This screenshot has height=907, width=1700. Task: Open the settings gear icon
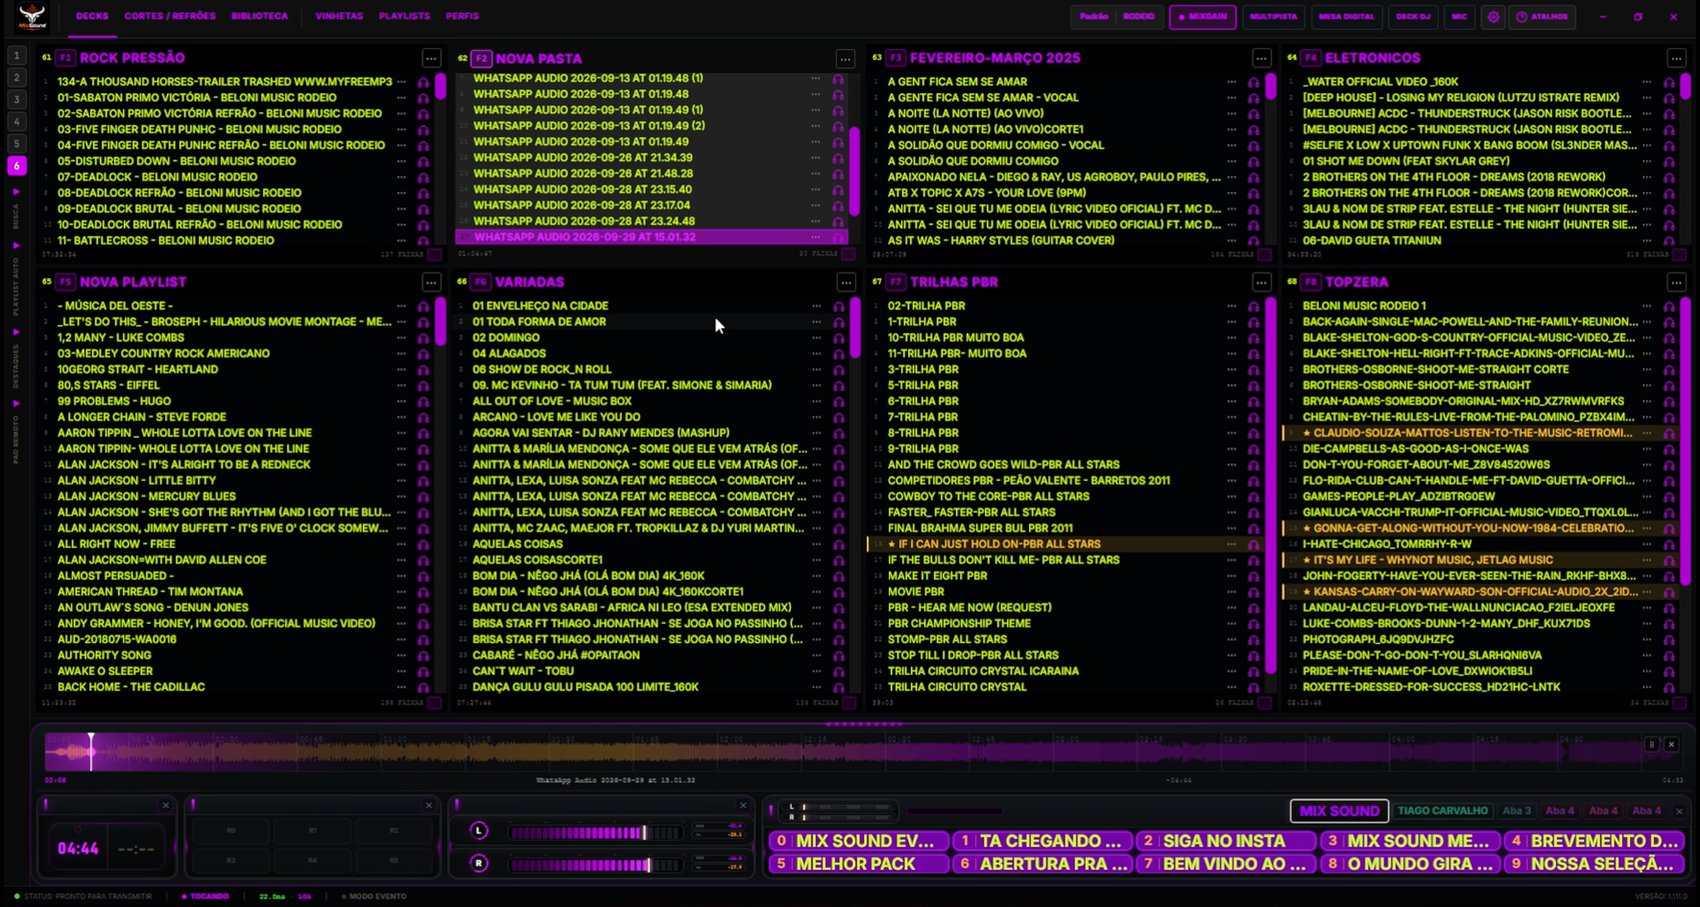[1493, 17]
